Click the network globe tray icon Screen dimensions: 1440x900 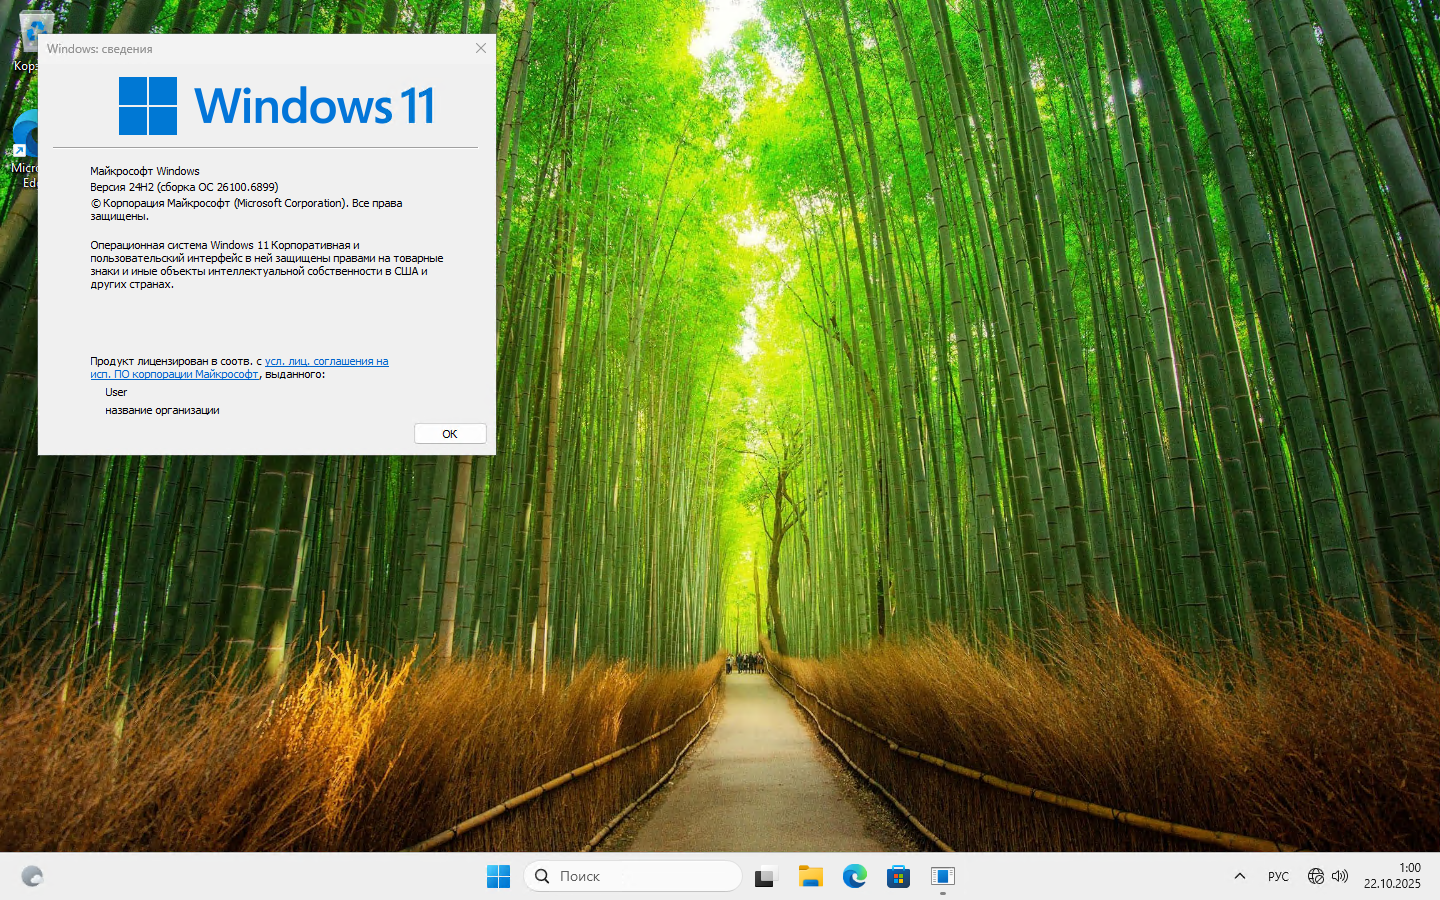[1316, 876]
